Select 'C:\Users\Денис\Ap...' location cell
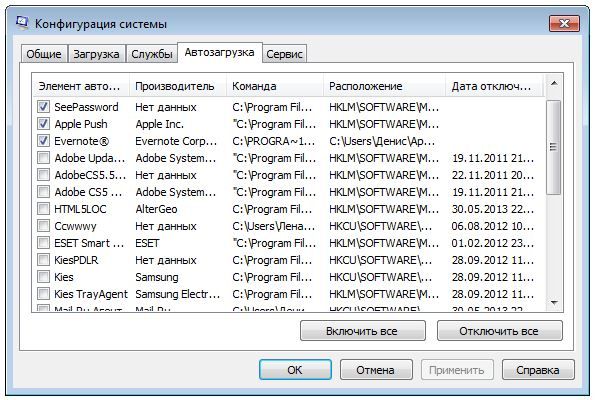The width and height of the screenshot is (595, 400). (382, 141)
